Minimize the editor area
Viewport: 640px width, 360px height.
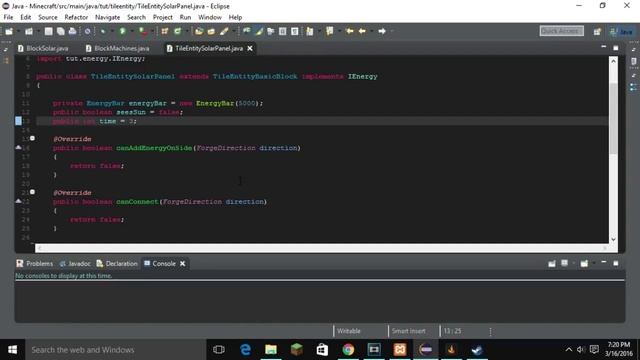coord(604,48)
